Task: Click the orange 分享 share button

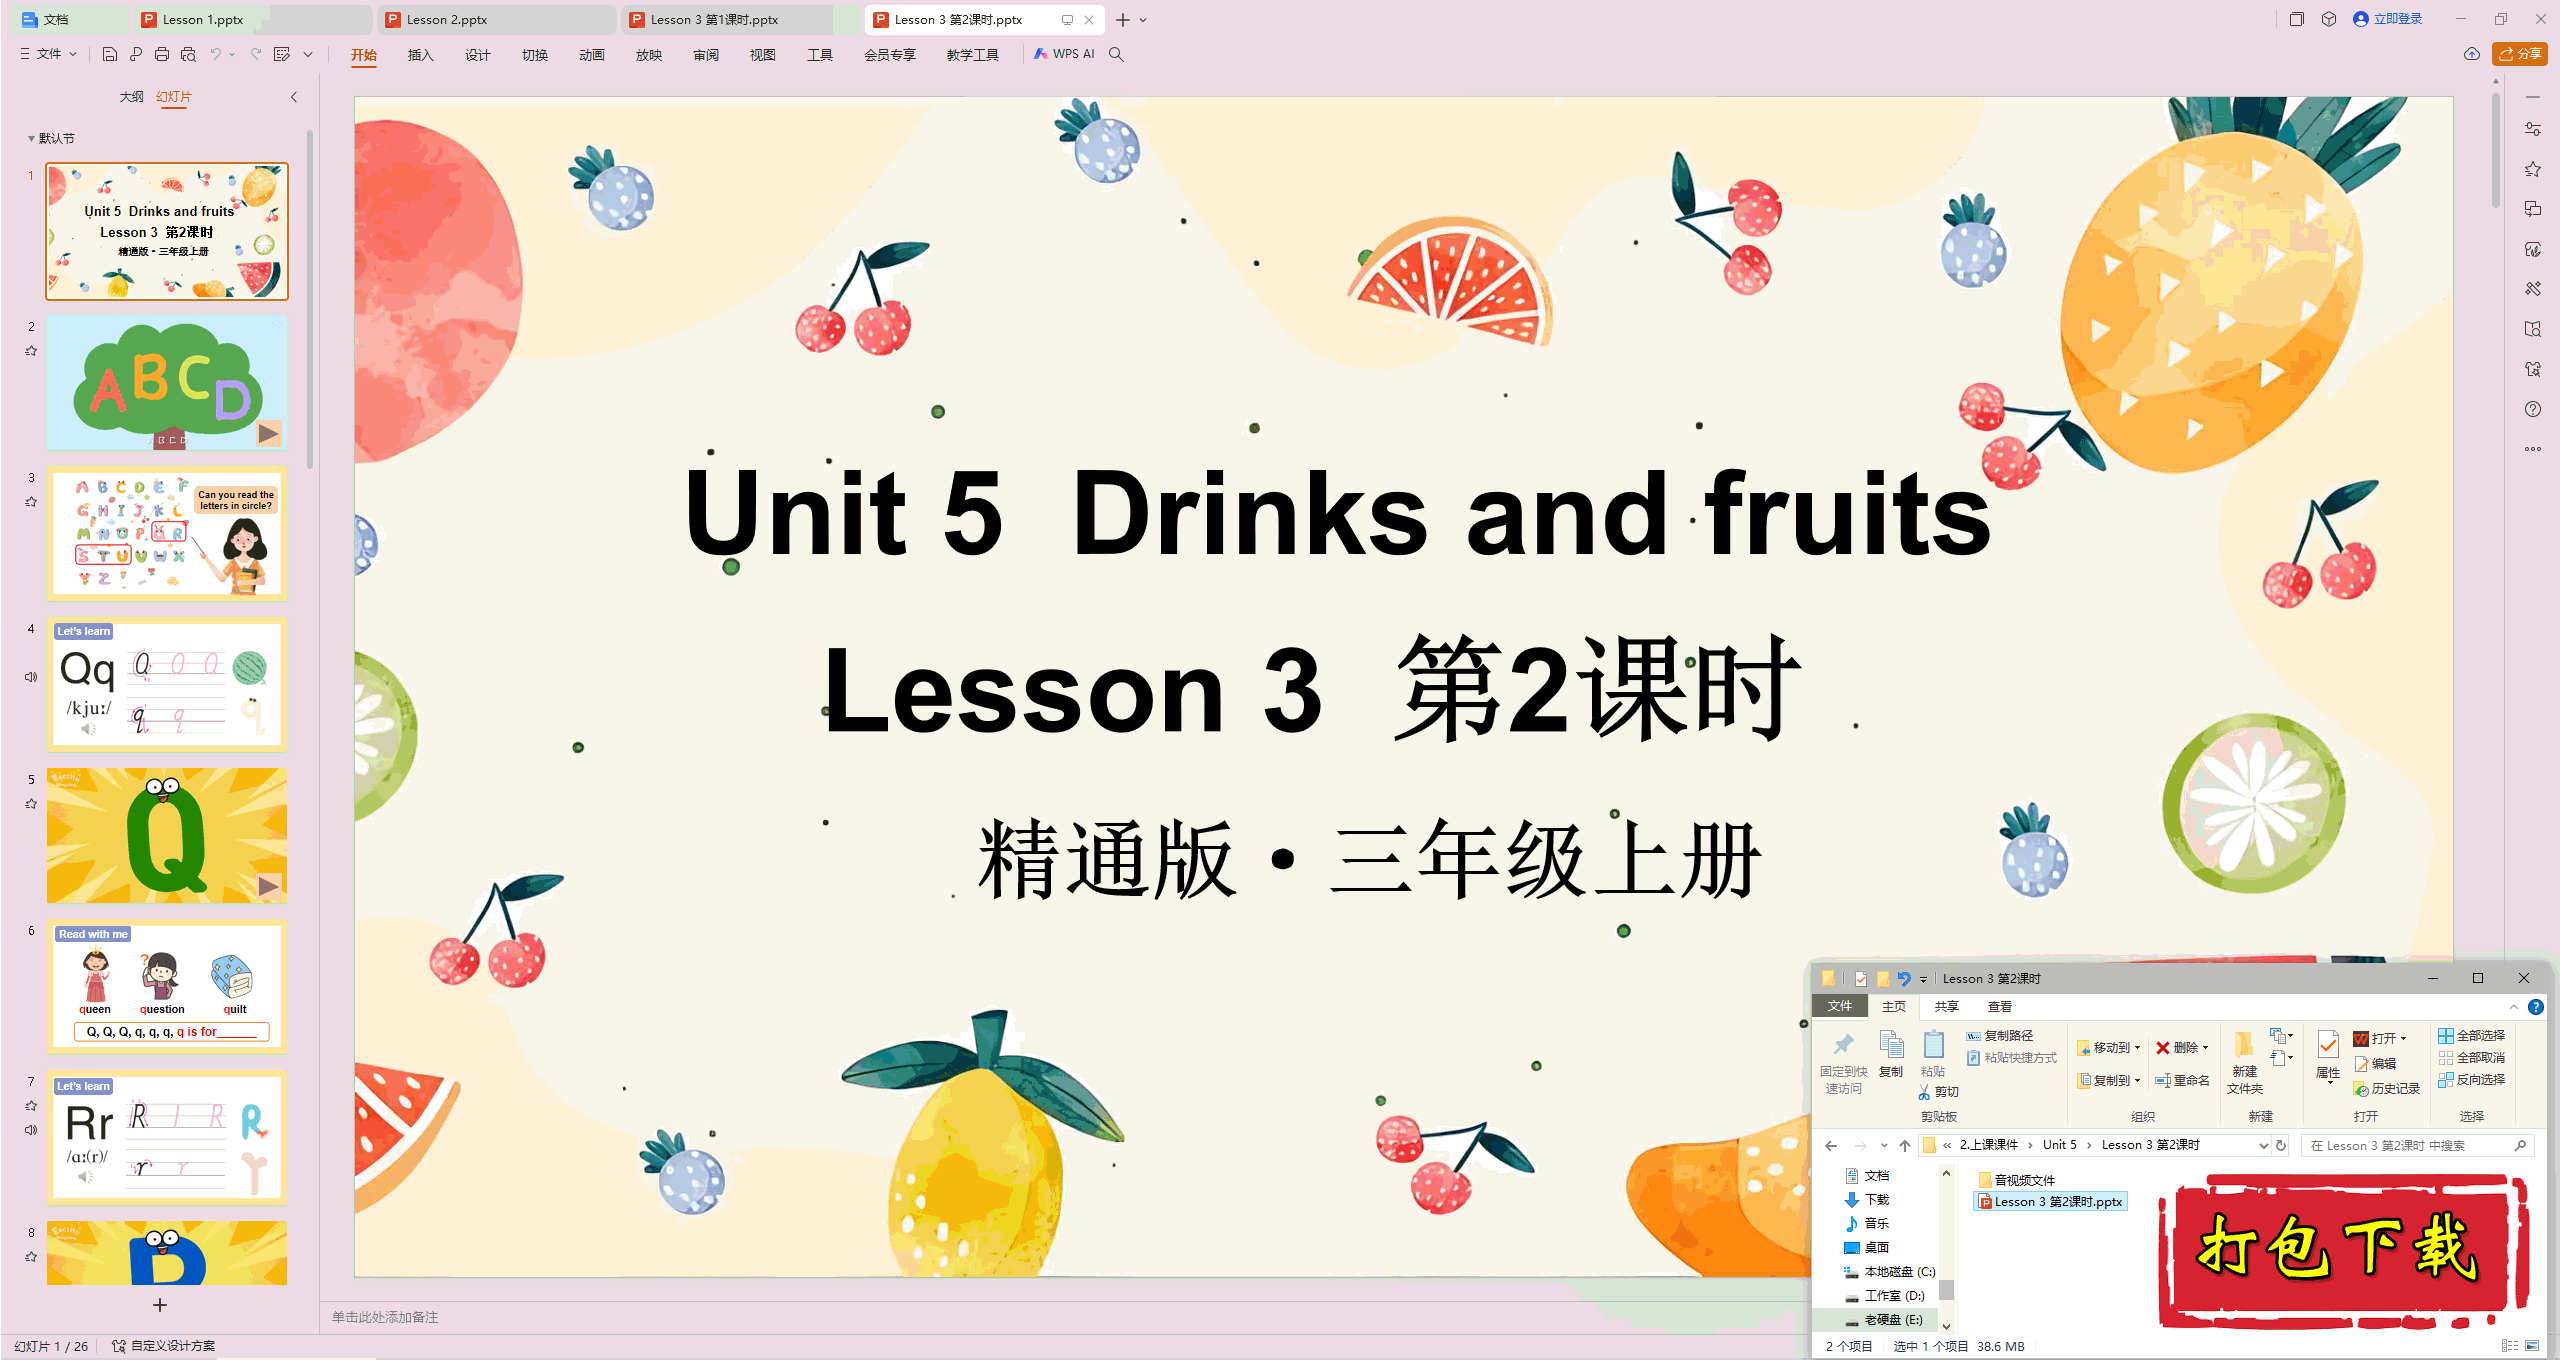Action: (x=2520, y=54)
